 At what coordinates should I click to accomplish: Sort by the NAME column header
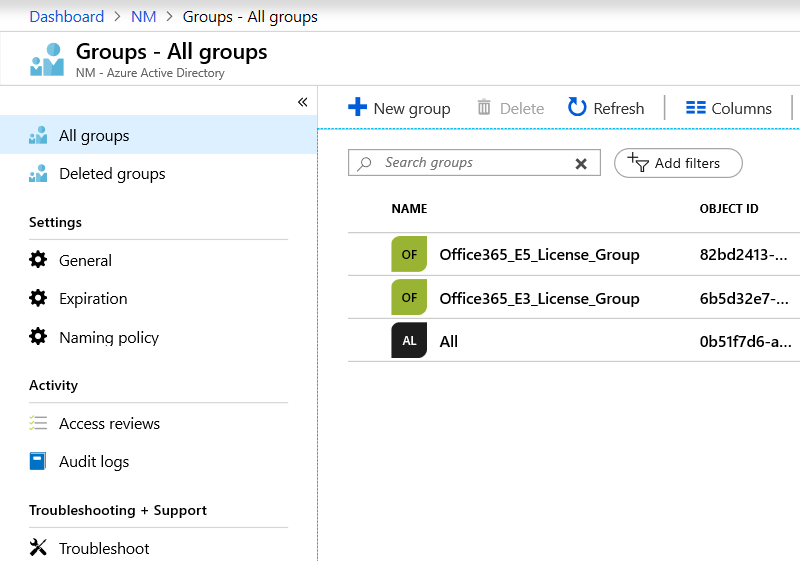[x=409, y=209]
